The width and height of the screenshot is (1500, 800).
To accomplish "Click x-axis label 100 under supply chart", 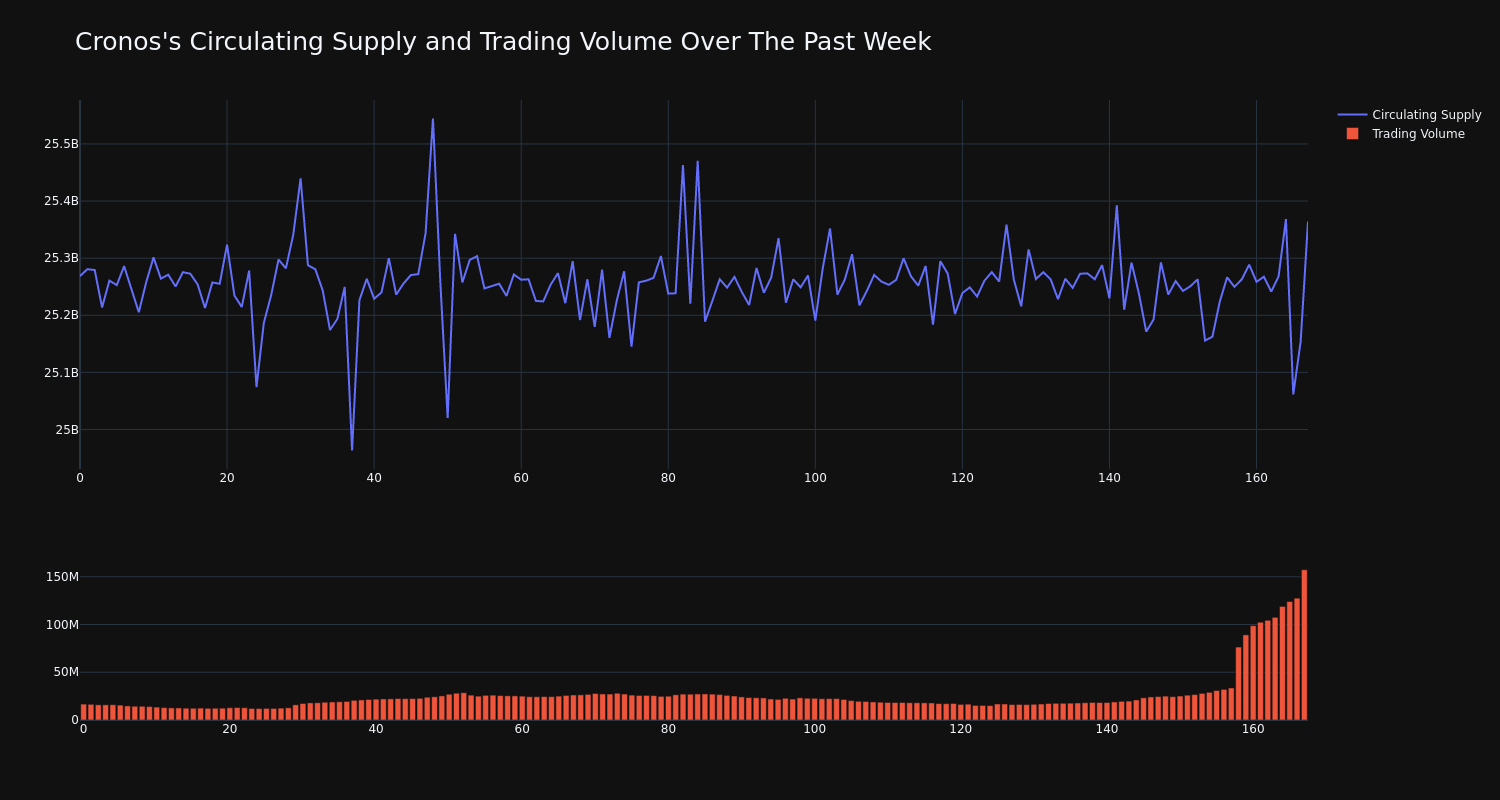I will (815, 478).
